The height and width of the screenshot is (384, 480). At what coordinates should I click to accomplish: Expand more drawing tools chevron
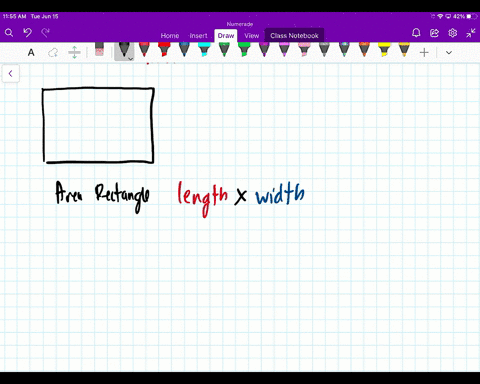pos(449,53)
